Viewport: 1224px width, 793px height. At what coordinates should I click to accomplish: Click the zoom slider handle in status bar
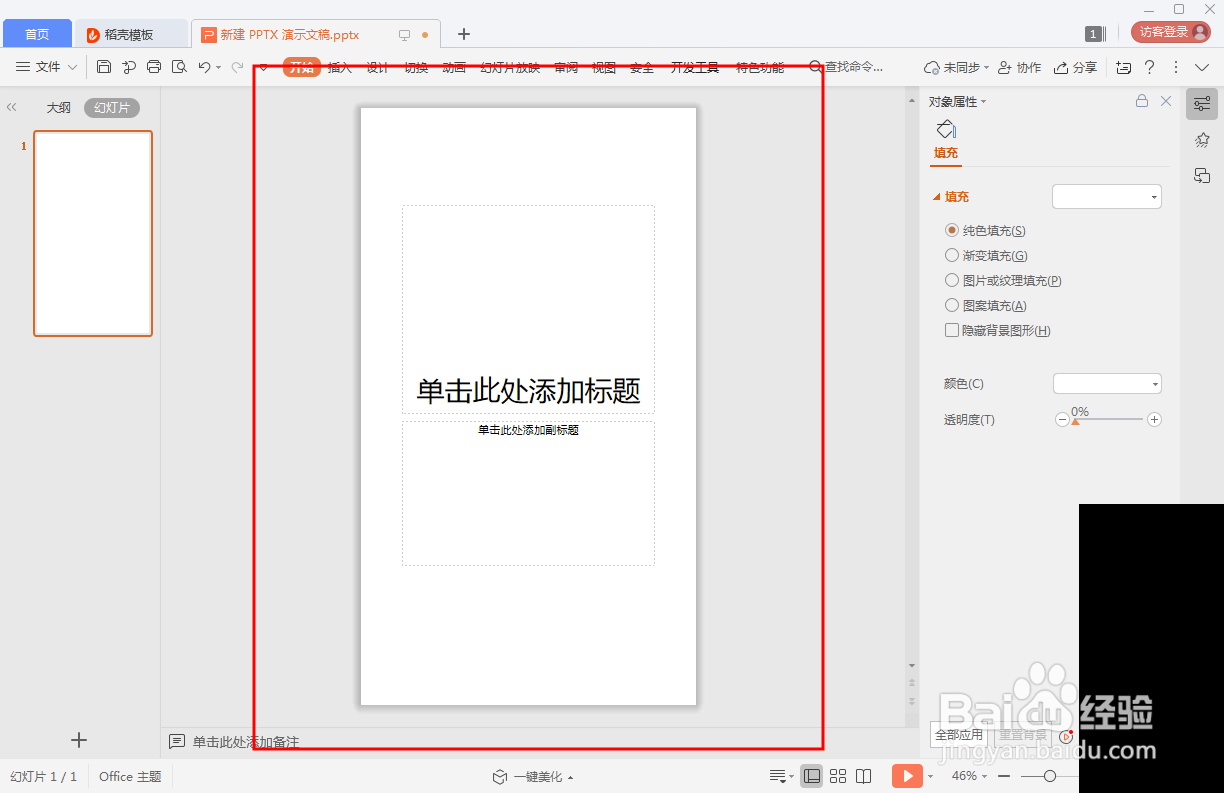(1050, 776)
